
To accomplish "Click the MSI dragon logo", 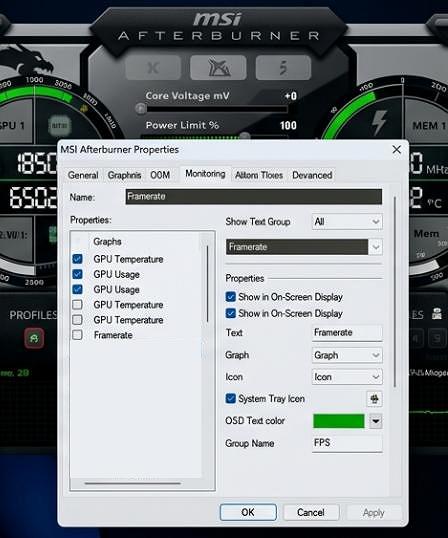I will [x=27, y=62].
